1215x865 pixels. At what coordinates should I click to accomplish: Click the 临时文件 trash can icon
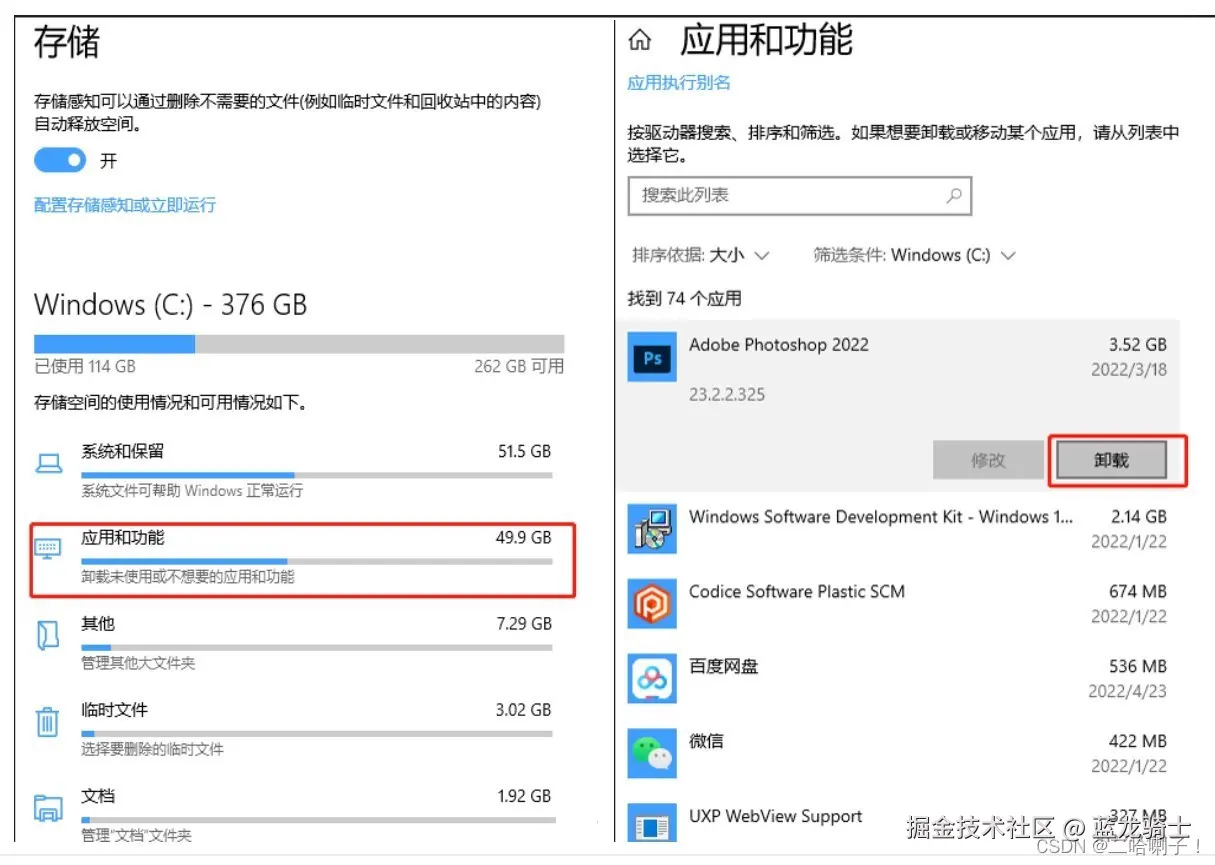click(x=48, y=722)
